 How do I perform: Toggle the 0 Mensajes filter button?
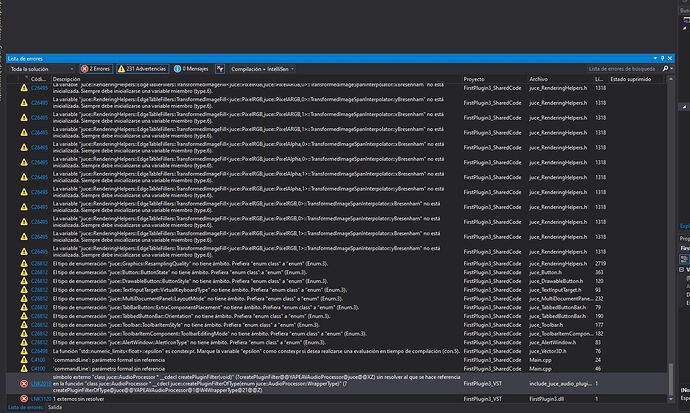click(191, 69)
